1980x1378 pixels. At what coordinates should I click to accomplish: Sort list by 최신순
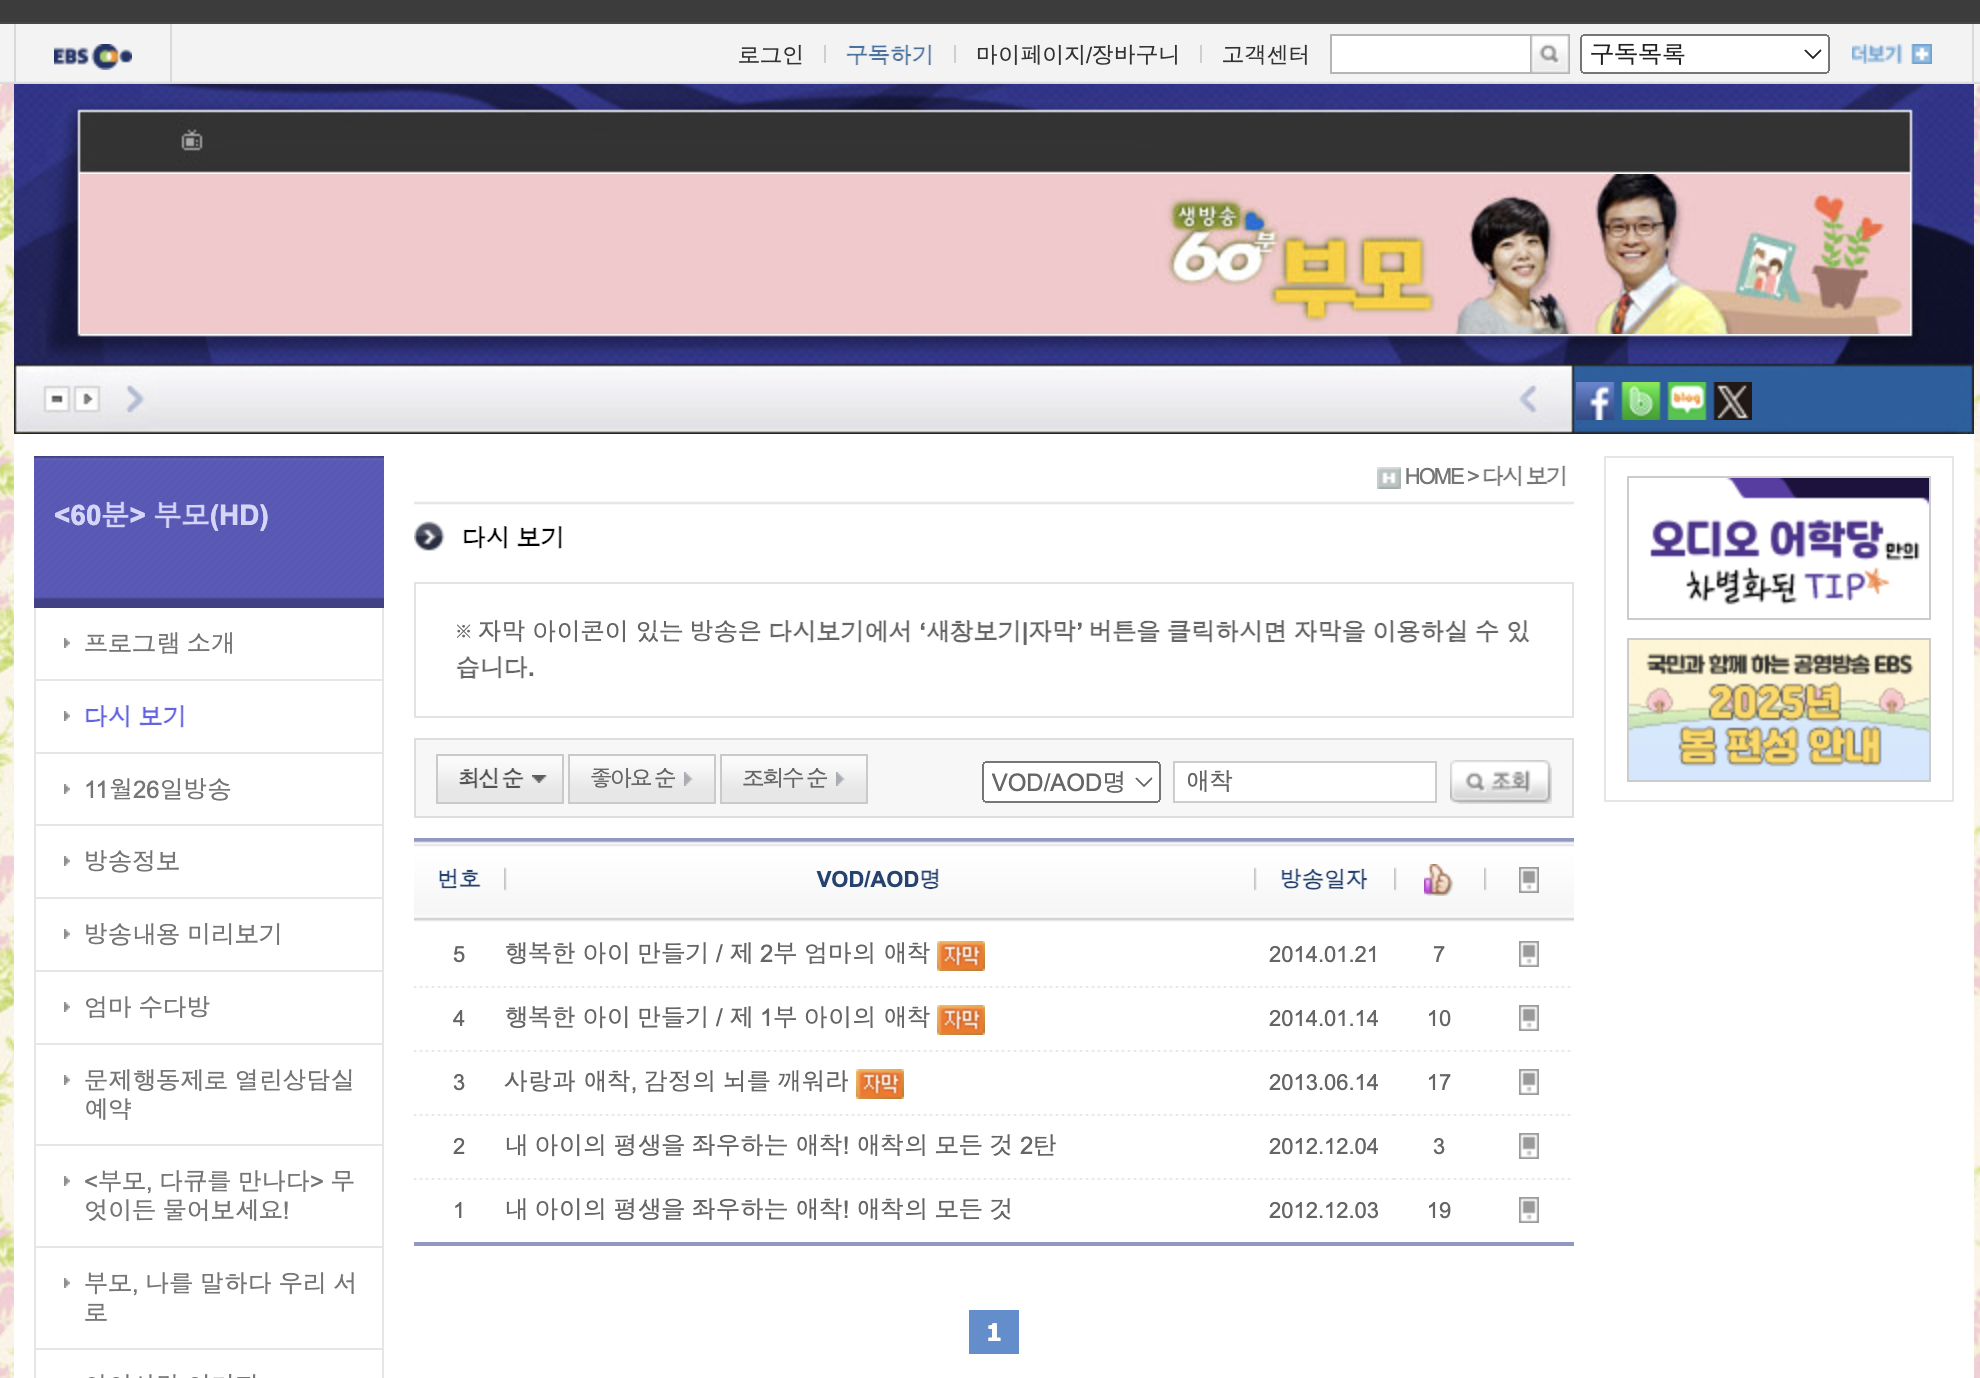[500, 778]
